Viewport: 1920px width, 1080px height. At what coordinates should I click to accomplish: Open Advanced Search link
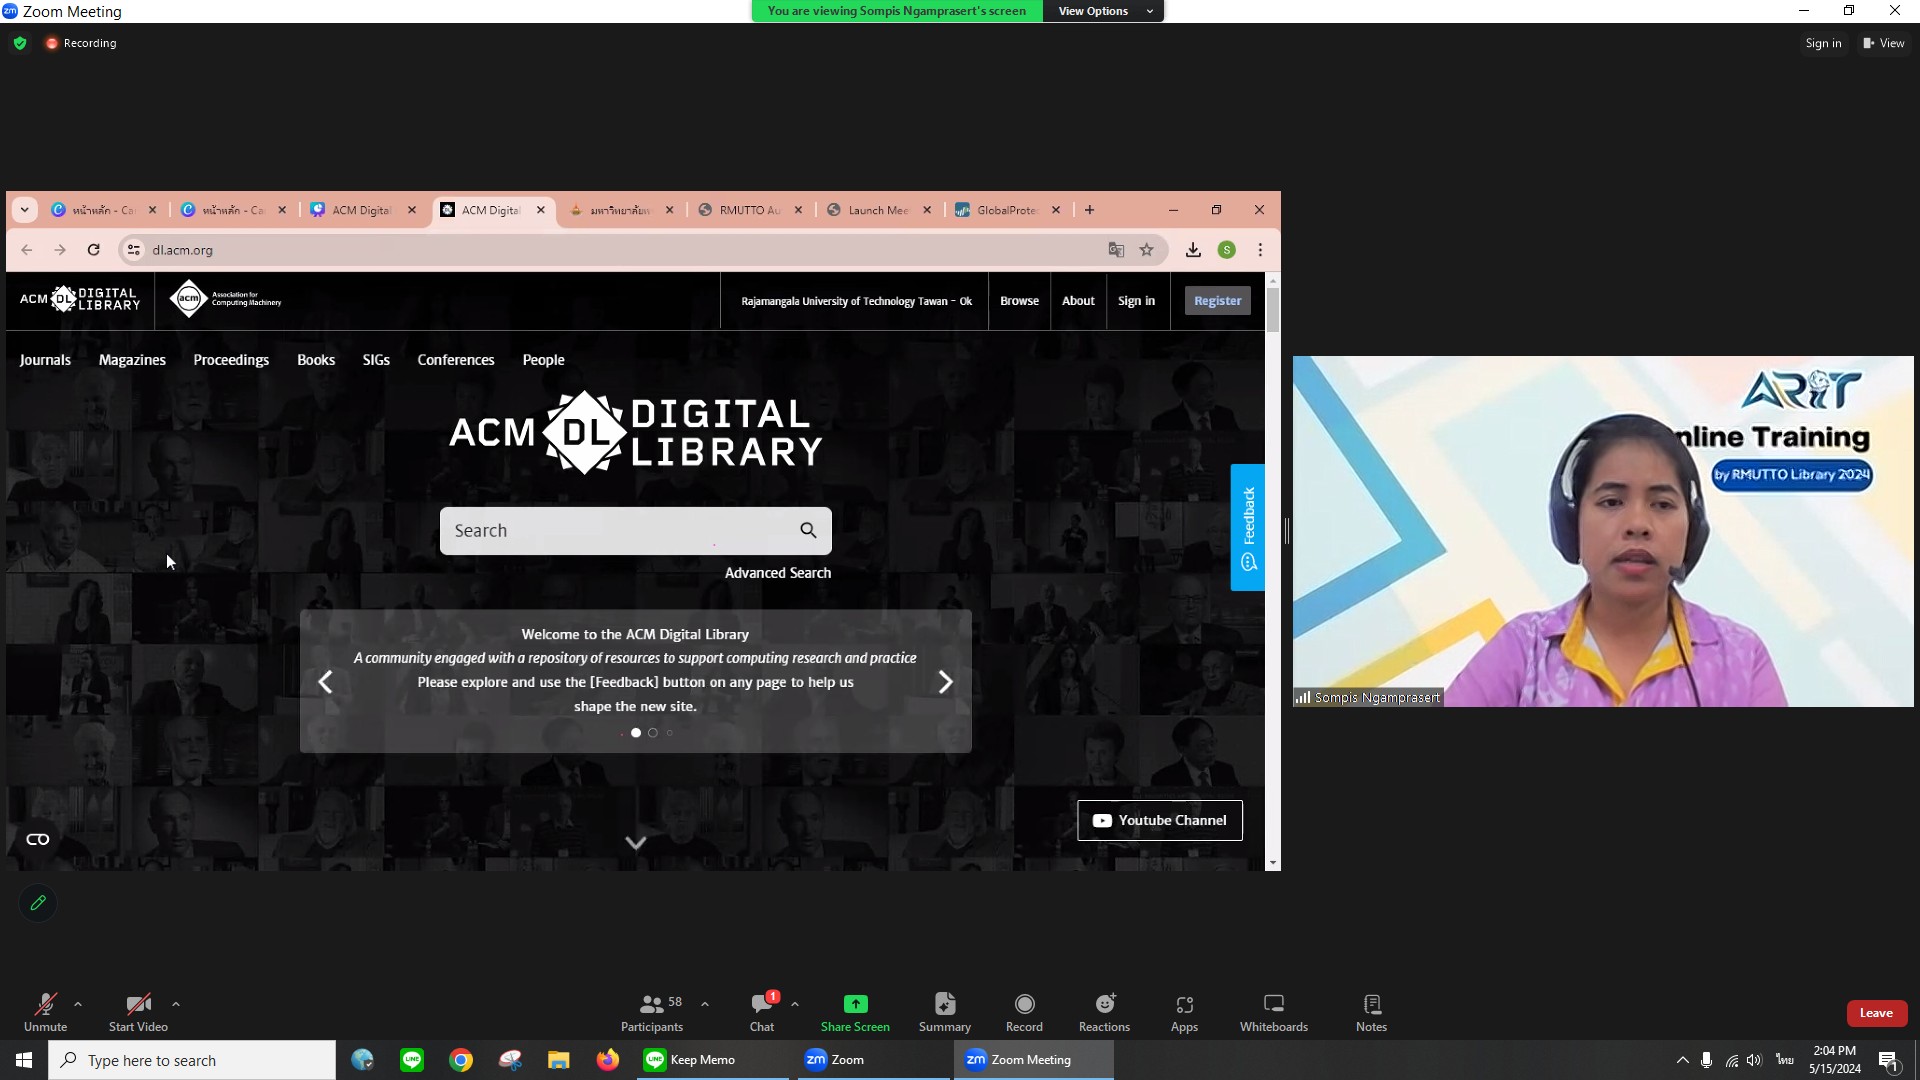(778, 573)
